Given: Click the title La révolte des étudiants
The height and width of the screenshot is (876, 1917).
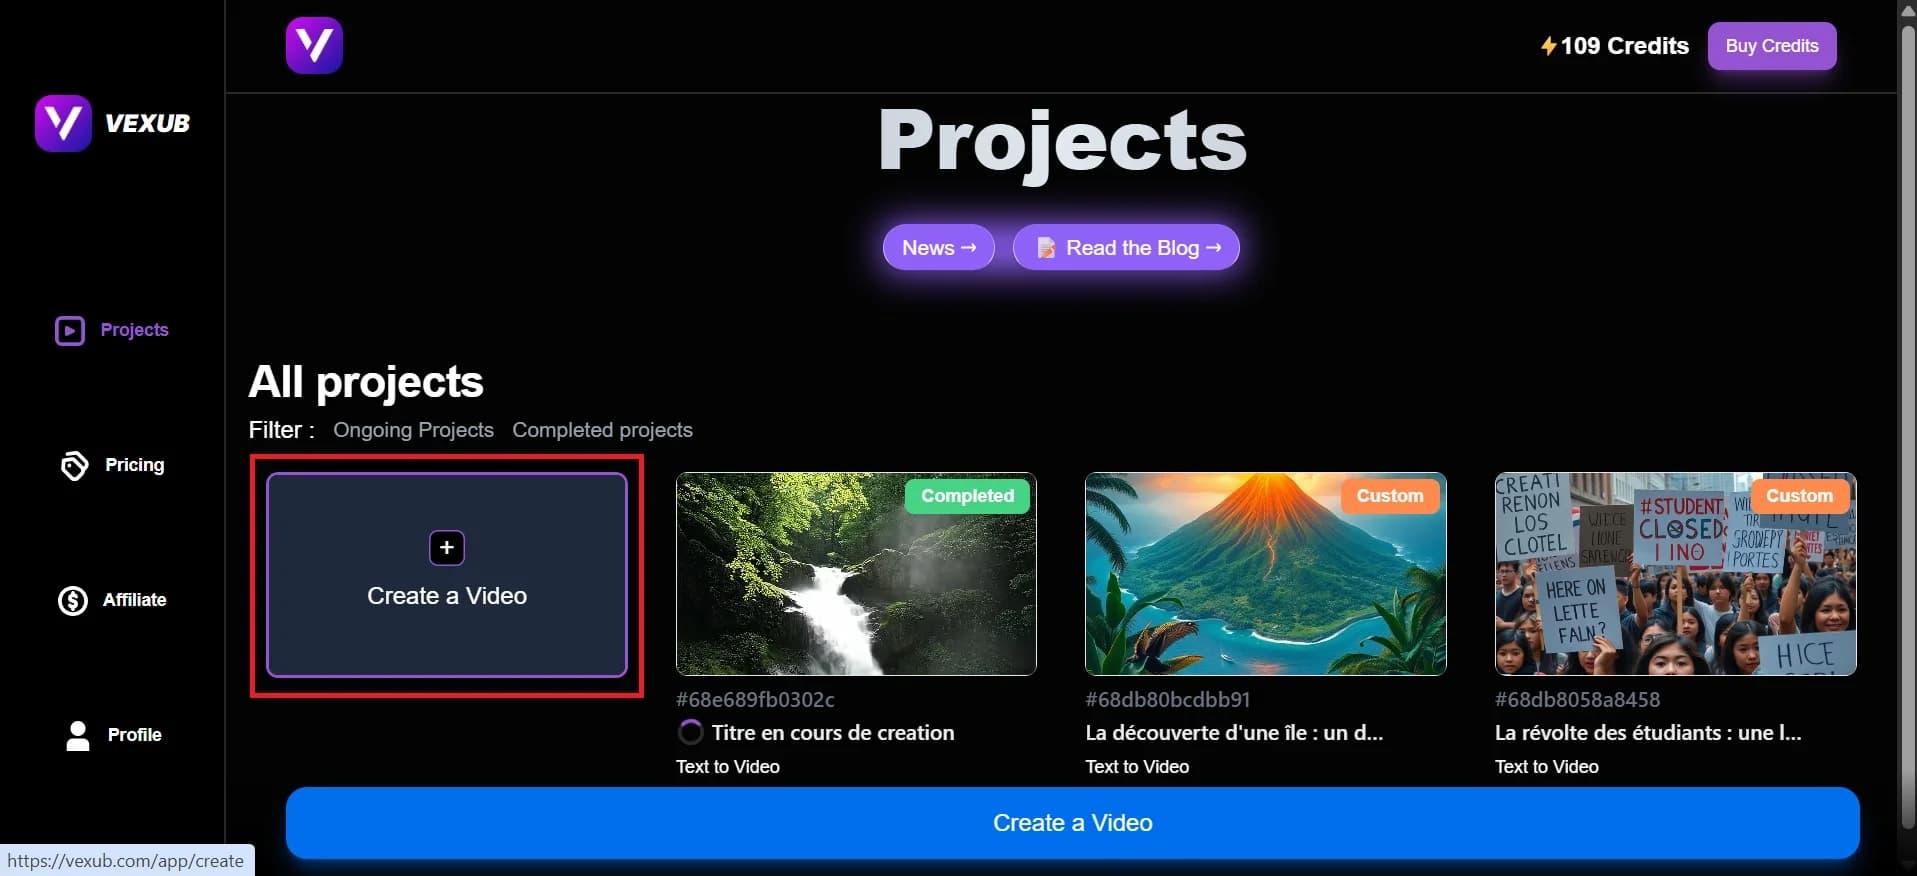Looking at the screenshot, I should coord(1648,733).
